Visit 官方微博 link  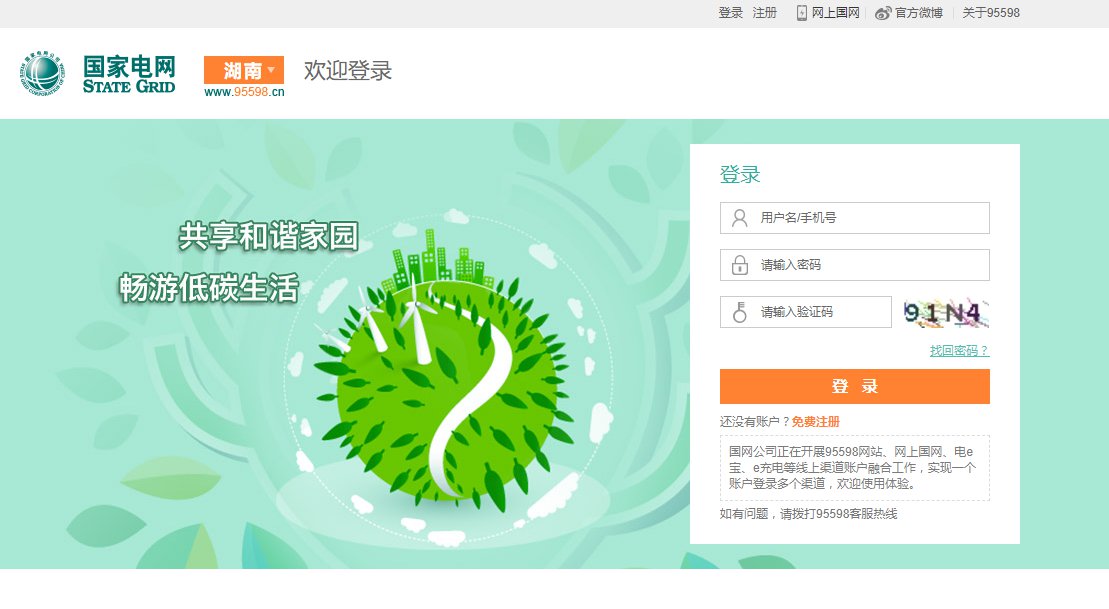coord(919,13)
